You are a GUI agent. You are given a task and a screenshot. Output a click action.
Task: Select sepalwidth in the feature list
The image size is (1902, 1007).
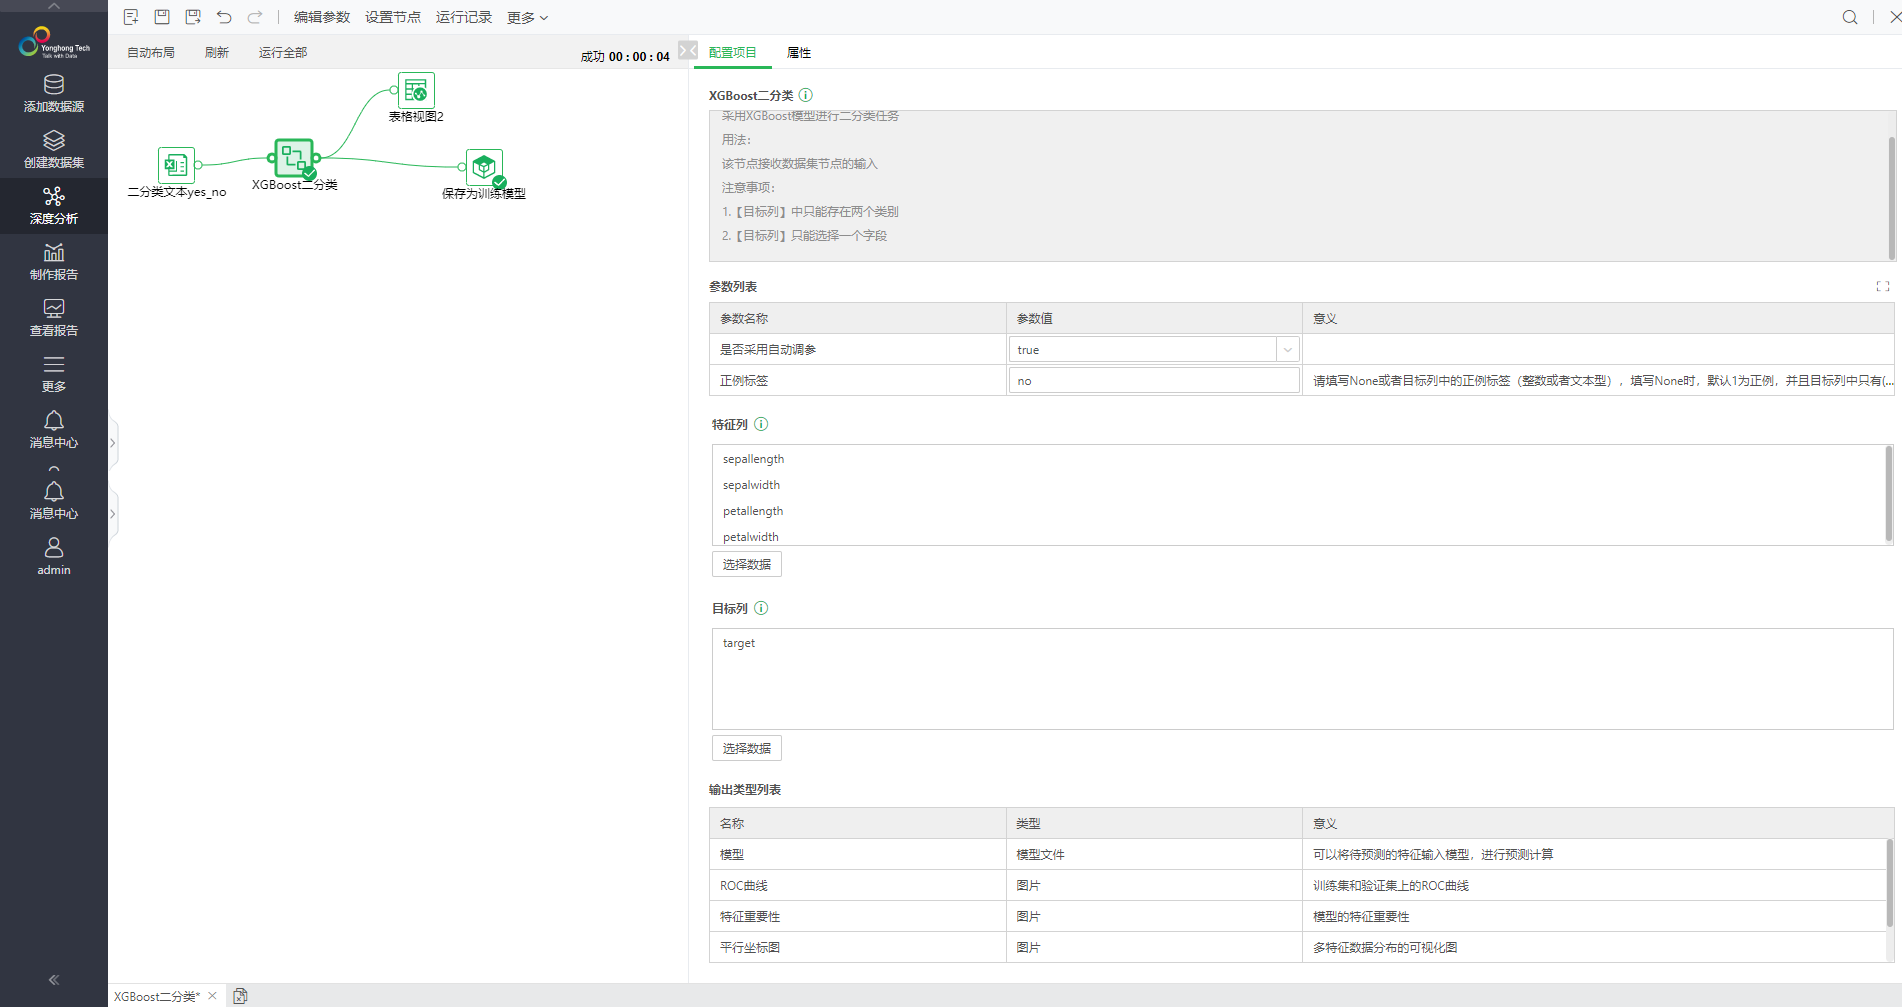tap(751, 485)
